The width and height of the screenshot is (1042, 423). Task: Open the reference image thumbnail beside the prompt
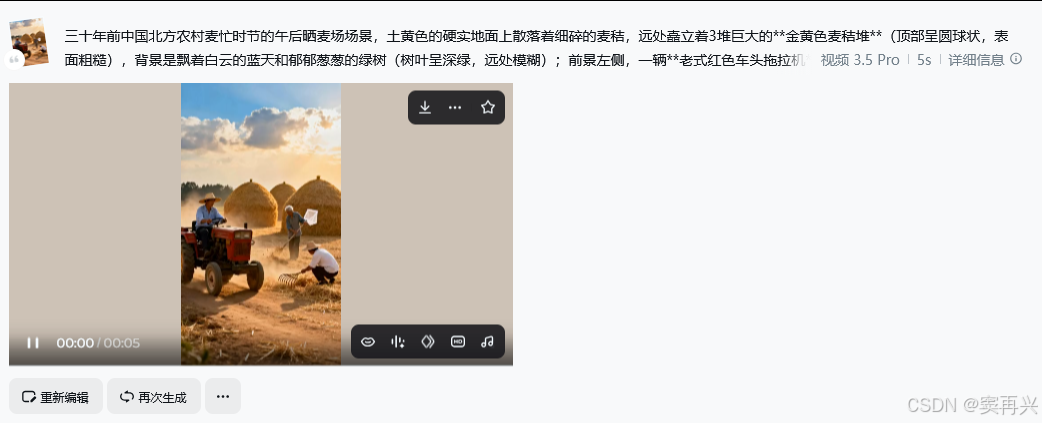tap(29, 41)
